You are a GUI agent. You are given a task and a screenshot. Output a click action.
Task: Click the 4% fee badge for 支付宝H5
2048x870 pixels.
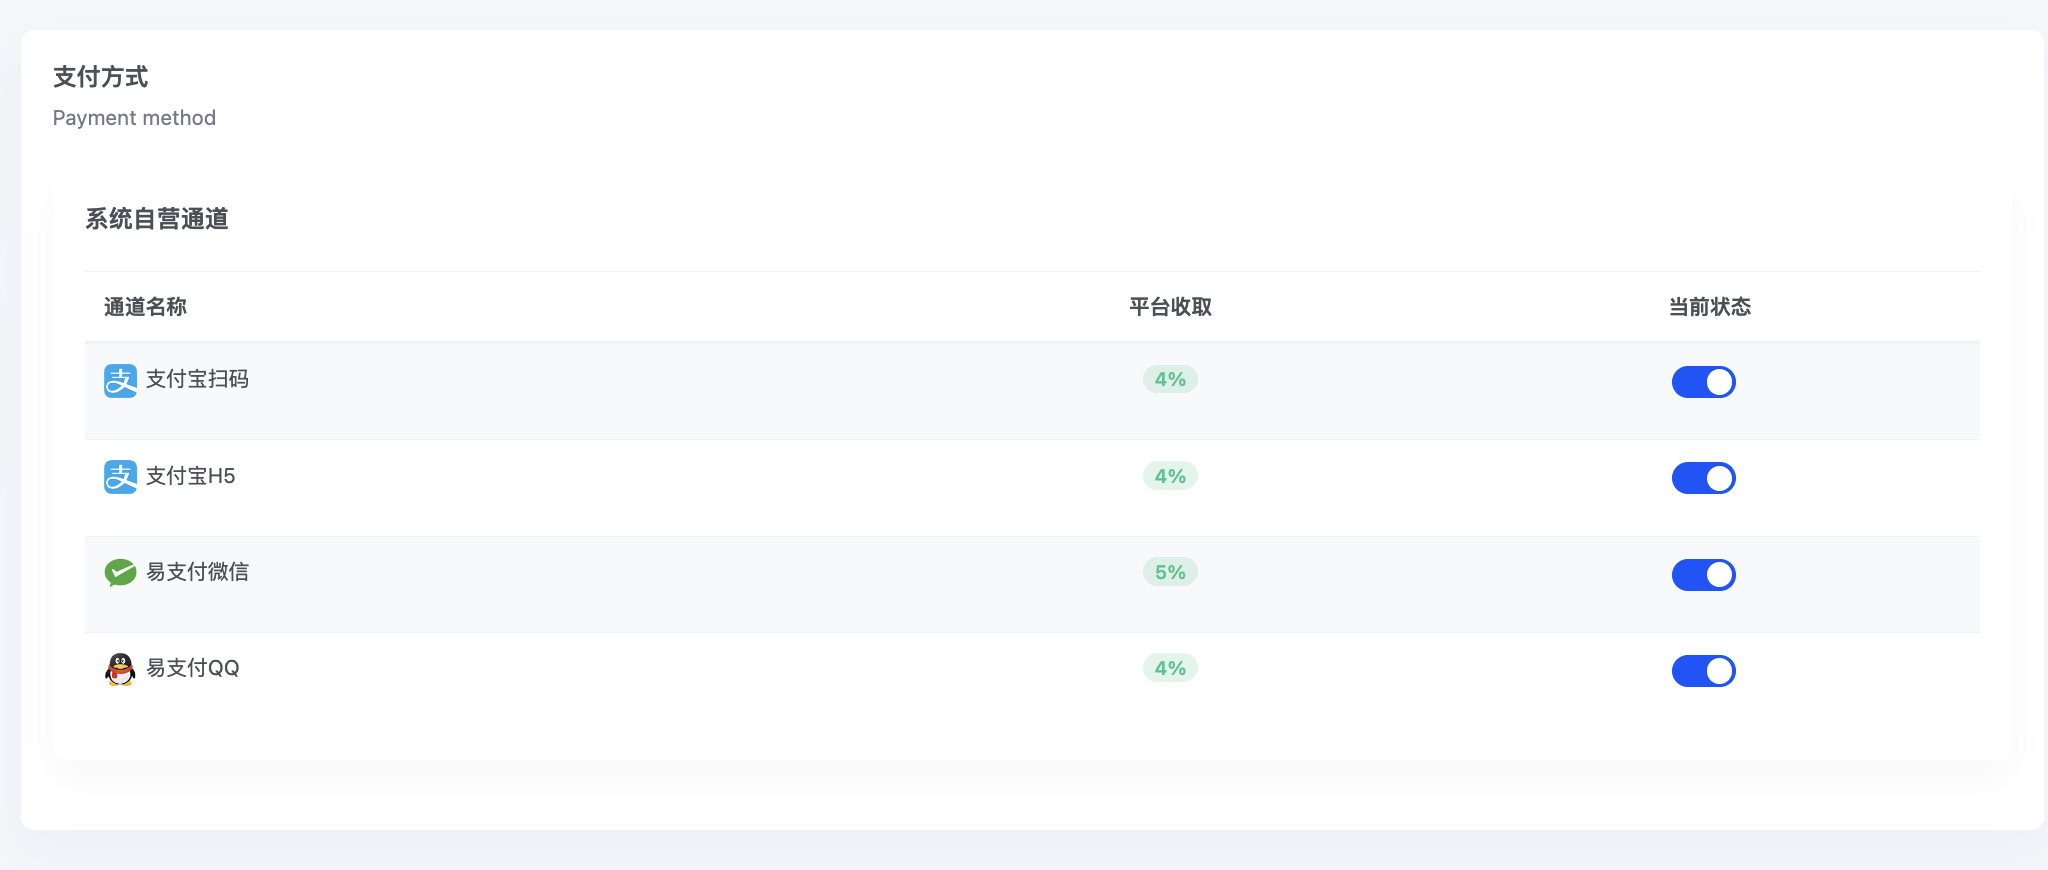1170,476
